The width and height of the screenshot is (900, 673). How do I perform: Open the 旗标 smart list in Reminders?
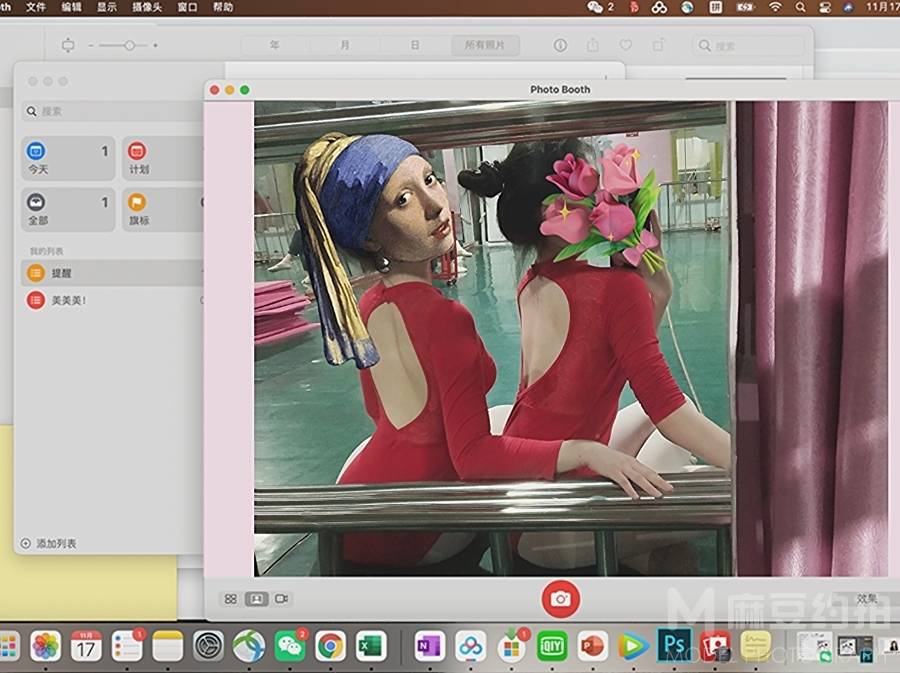tap(162, 209)
